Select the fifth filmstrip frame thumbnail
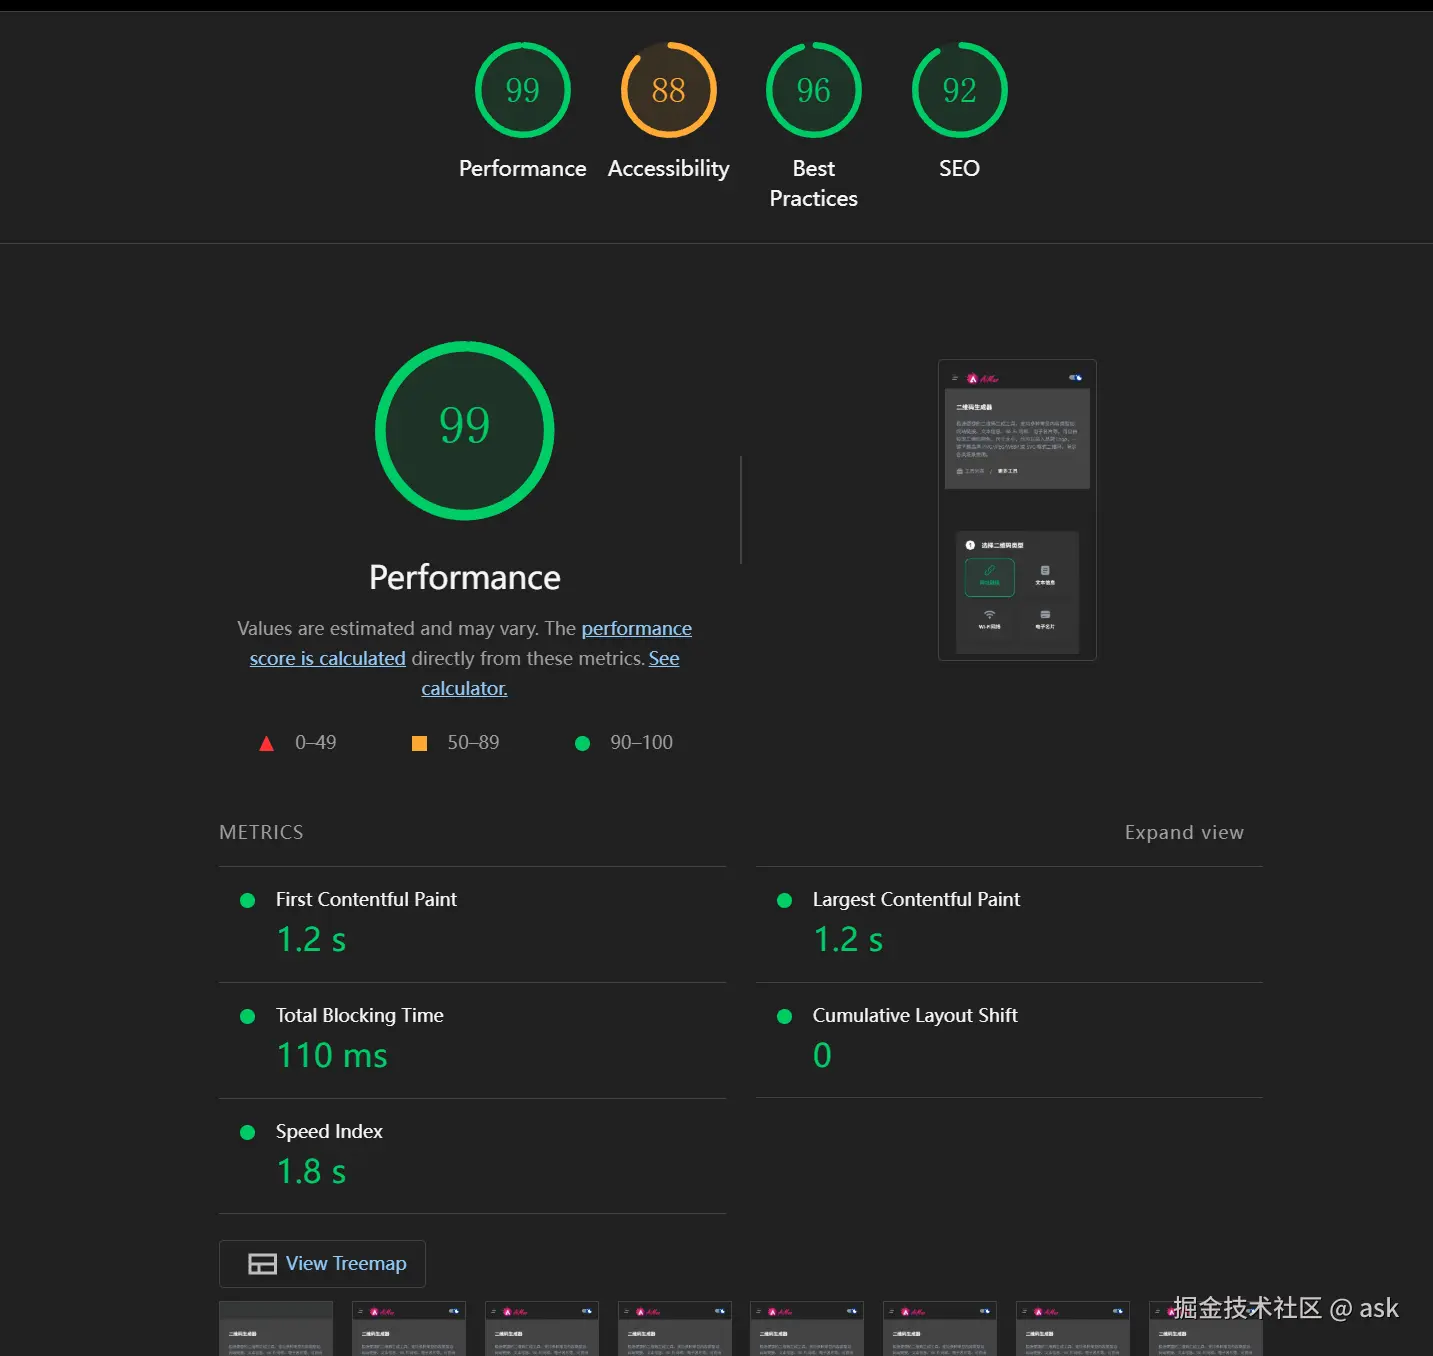Screen dimensions: 1433x1356 pyautogui.click(x=807, y=1328)
